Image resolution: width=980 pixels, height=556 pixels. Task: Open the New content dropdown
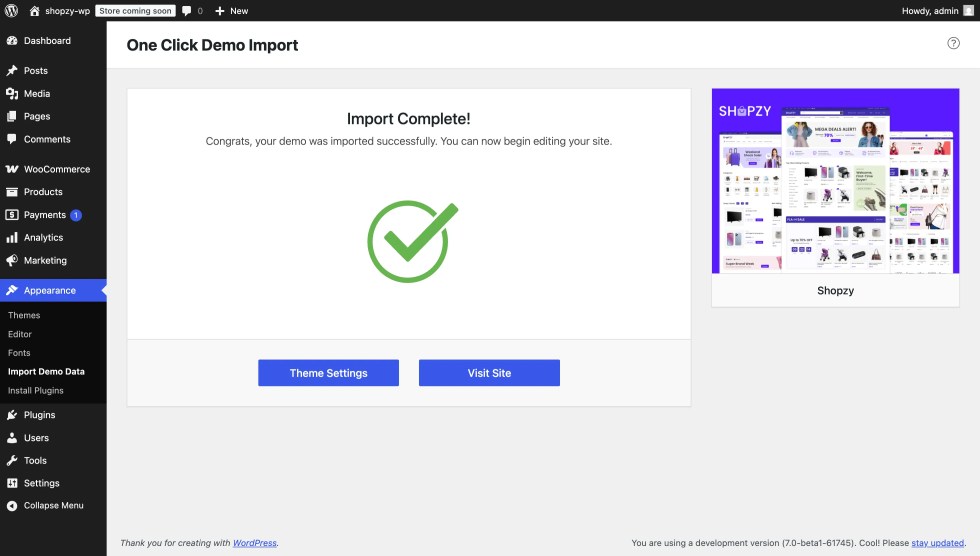click(231, 11)
